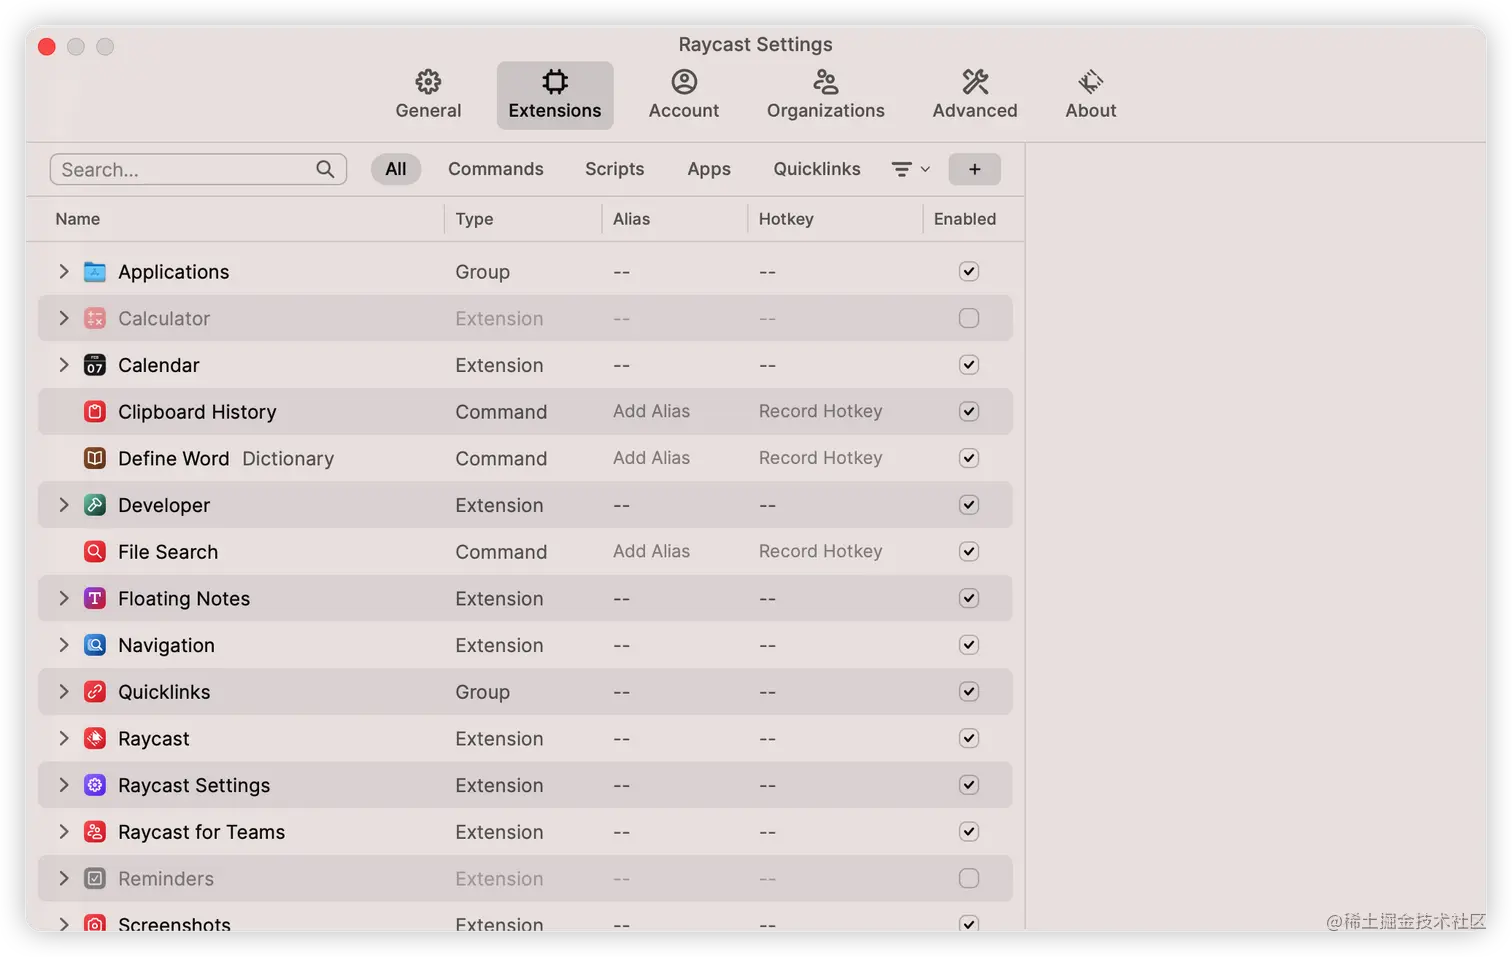Click the Raycast Settings gear icon
Screen dimensions: 1512x957
(x=95, y=785)
